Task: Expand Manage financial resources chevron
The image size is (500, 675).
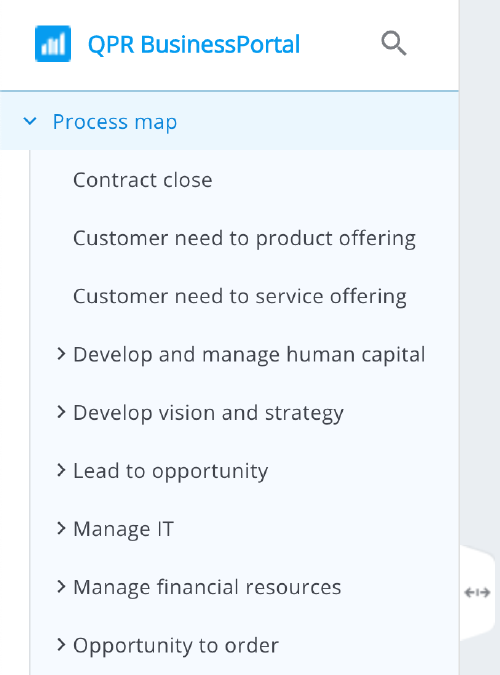Action: pos(61,586)
